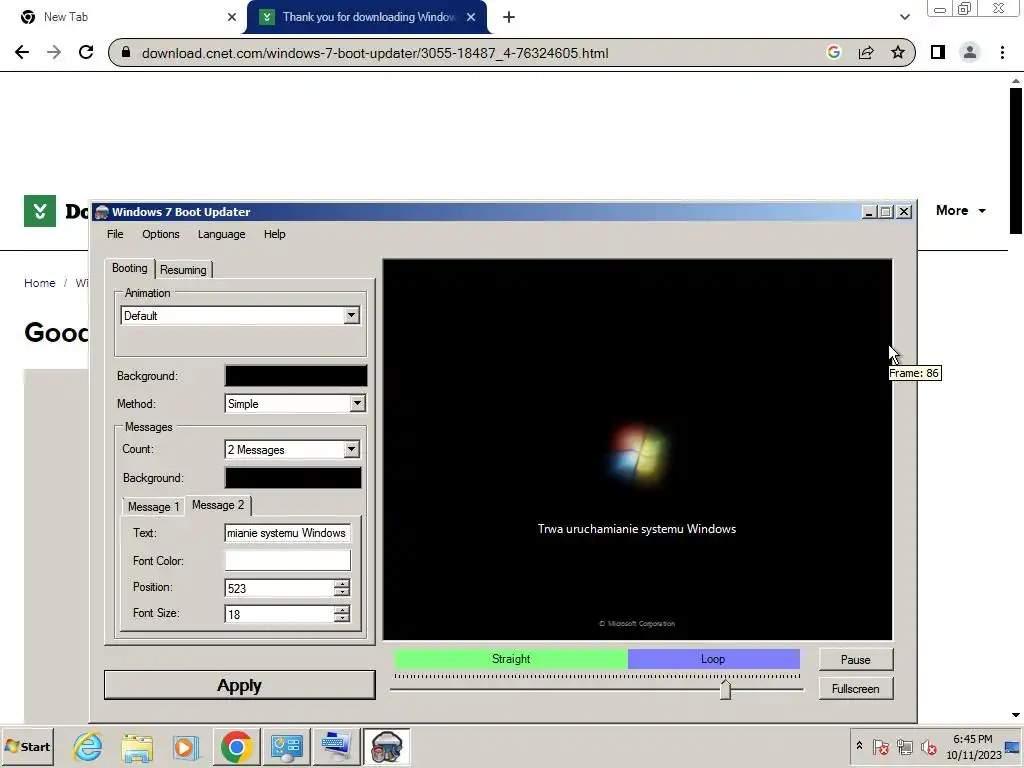Click the Boot Updater title bar icon
Image resolution: width=1024 pixels, height=768 pixels.
pyautogui.click(x=101, y=212)
